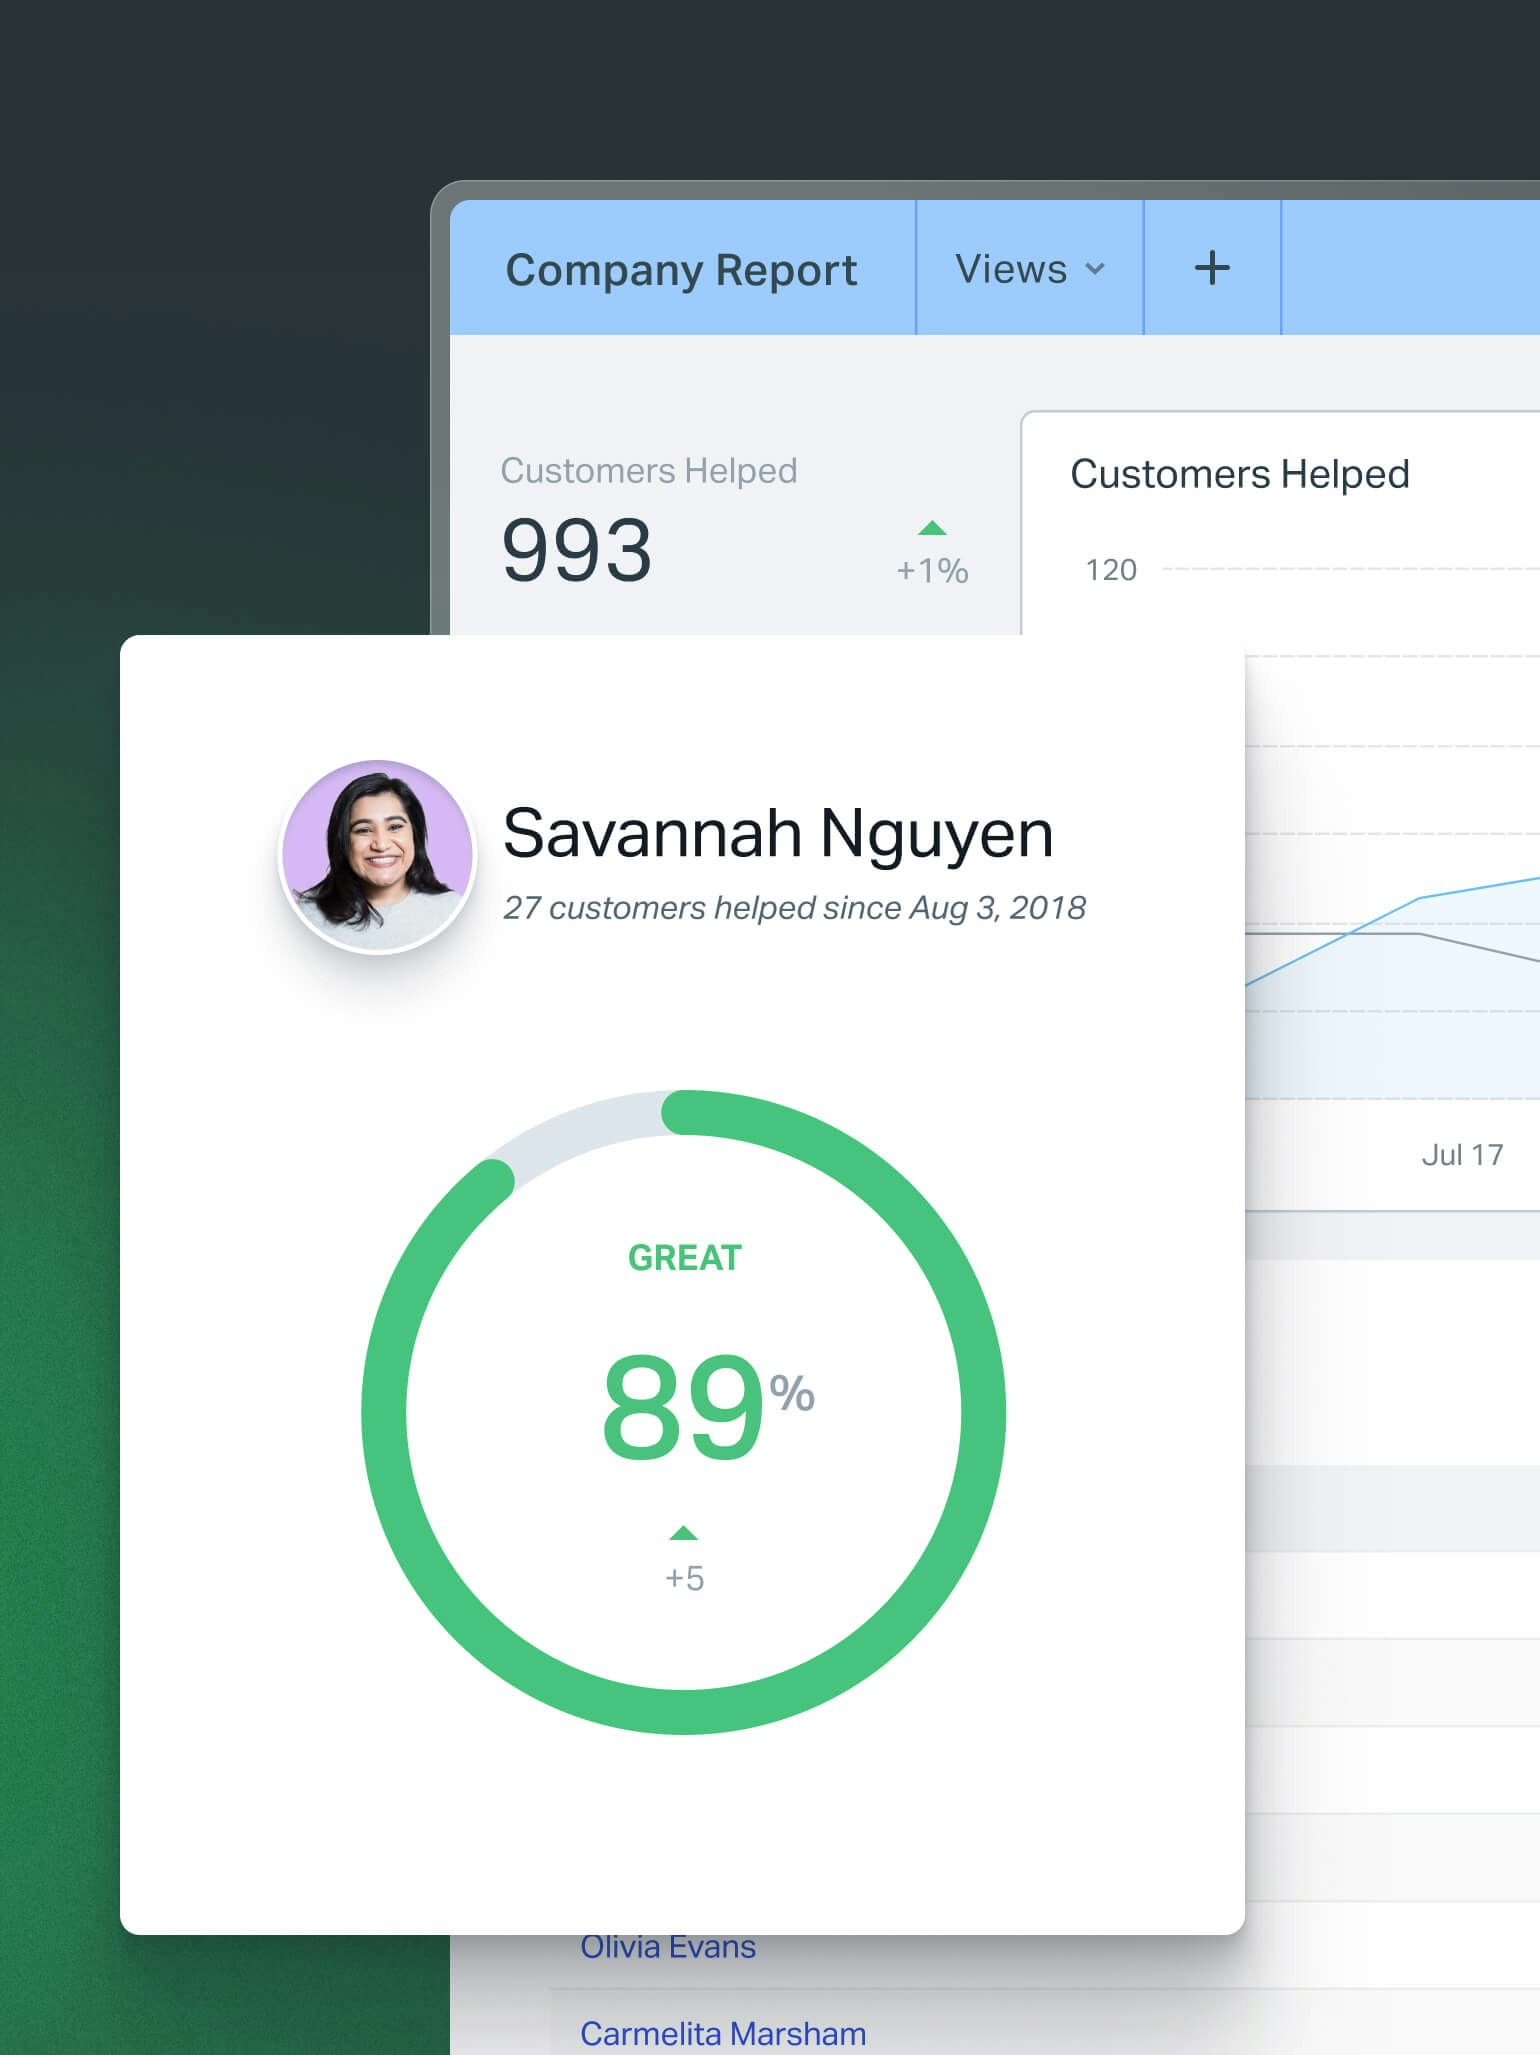This screenshot has width=1540, height=2055.
Task: Click the Customers Helped chart title
Action: (1239, 474)
